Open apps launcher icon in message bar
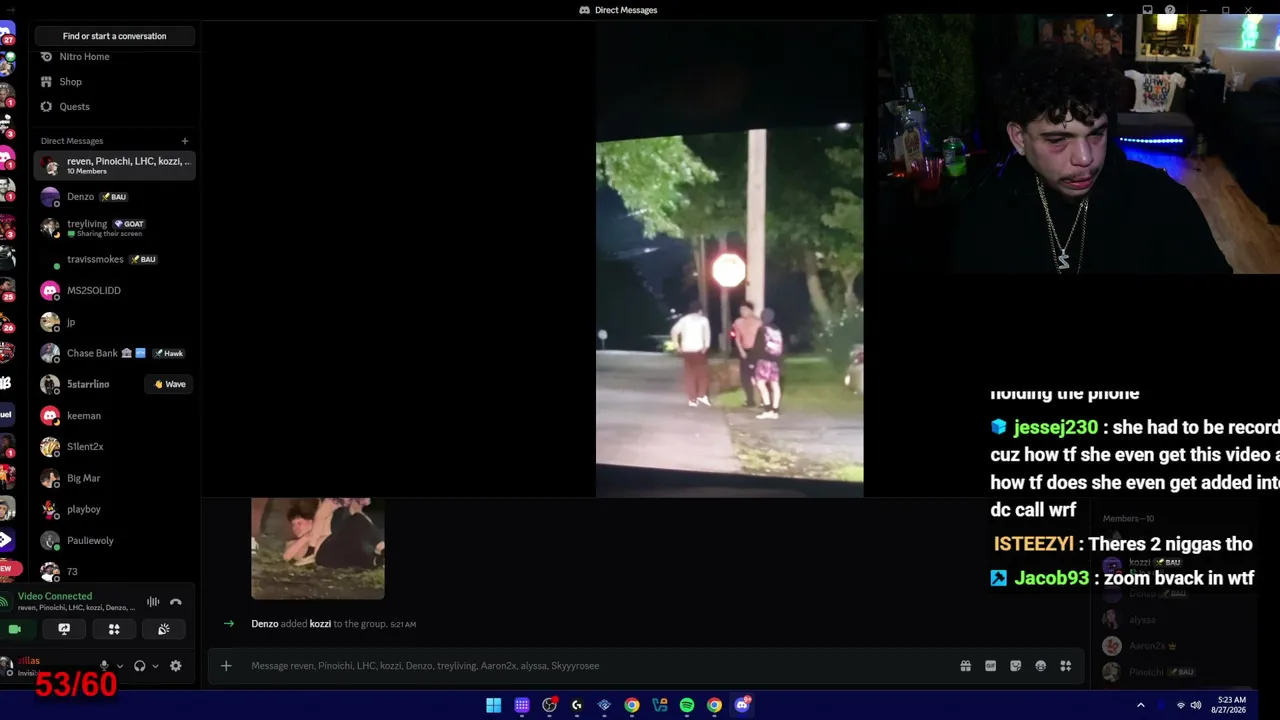Image resolution: width=1280 pixels, height=720 pixels. pyautogui.click(x=1066, y=666)
